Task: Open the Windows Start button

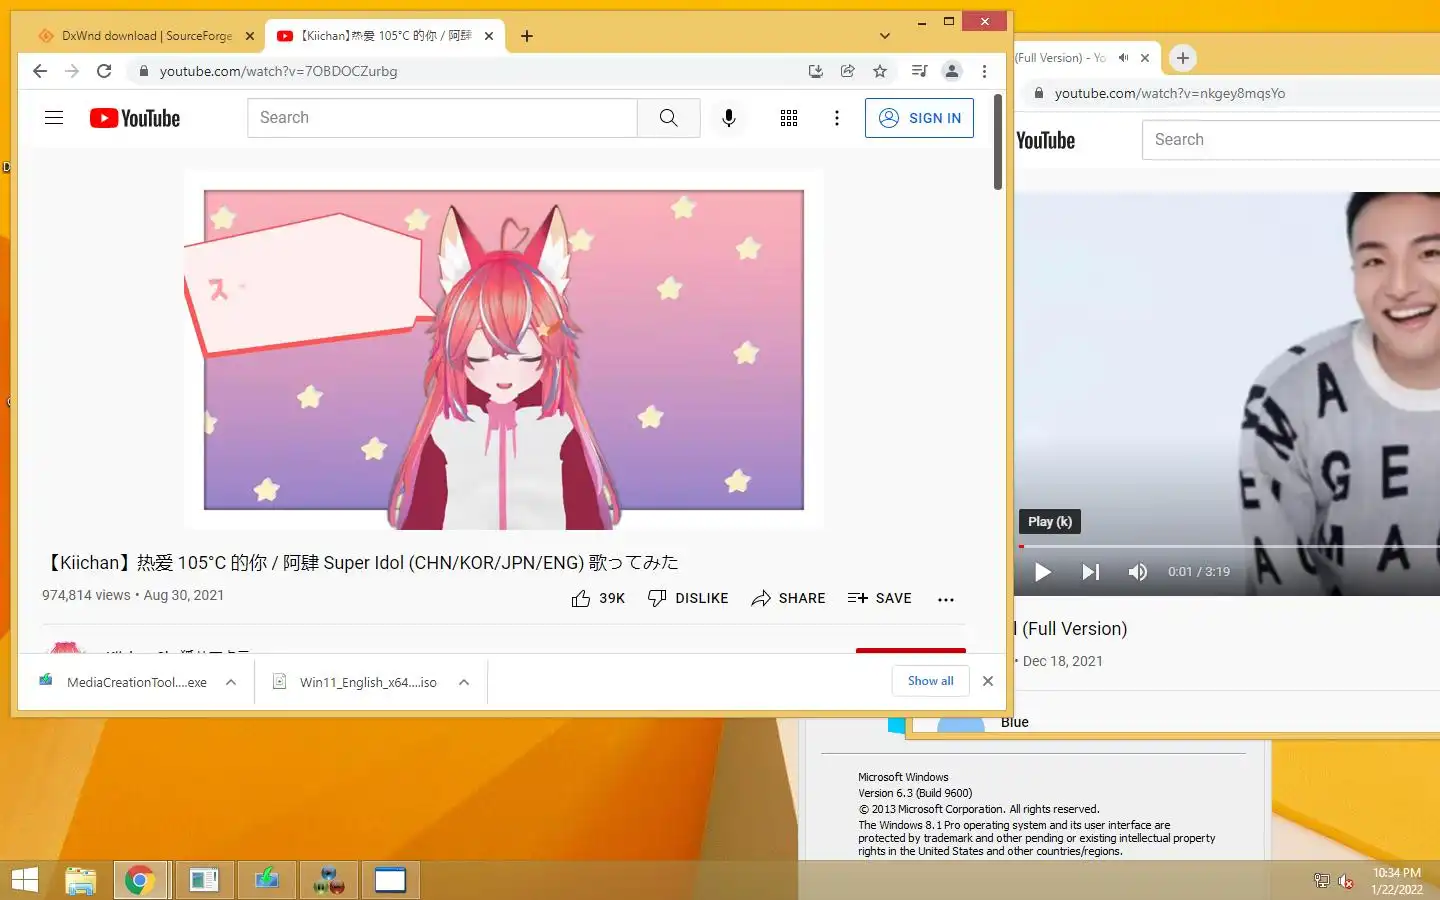Action: 25,880
